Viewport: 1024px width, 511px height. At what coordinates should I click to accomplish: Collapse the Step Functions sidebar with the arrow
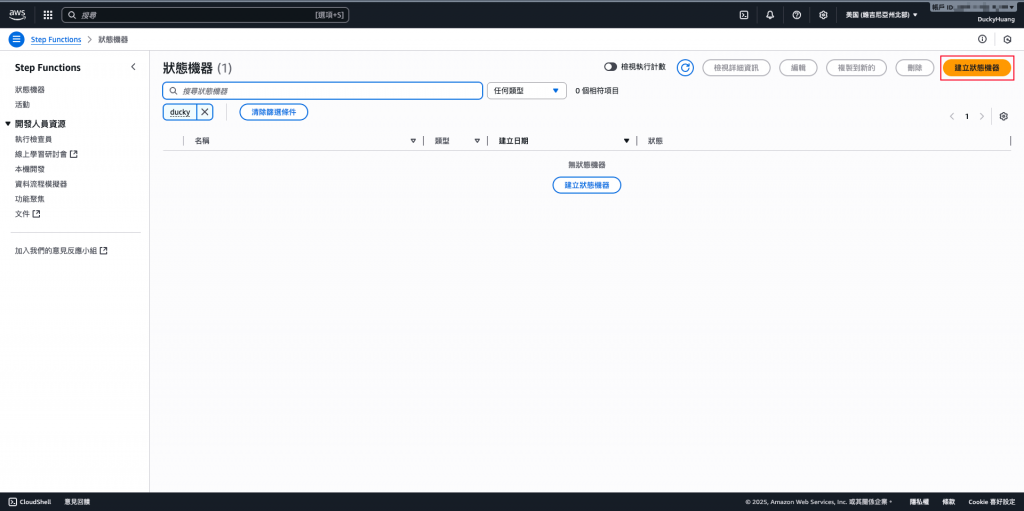click(133, 67)
